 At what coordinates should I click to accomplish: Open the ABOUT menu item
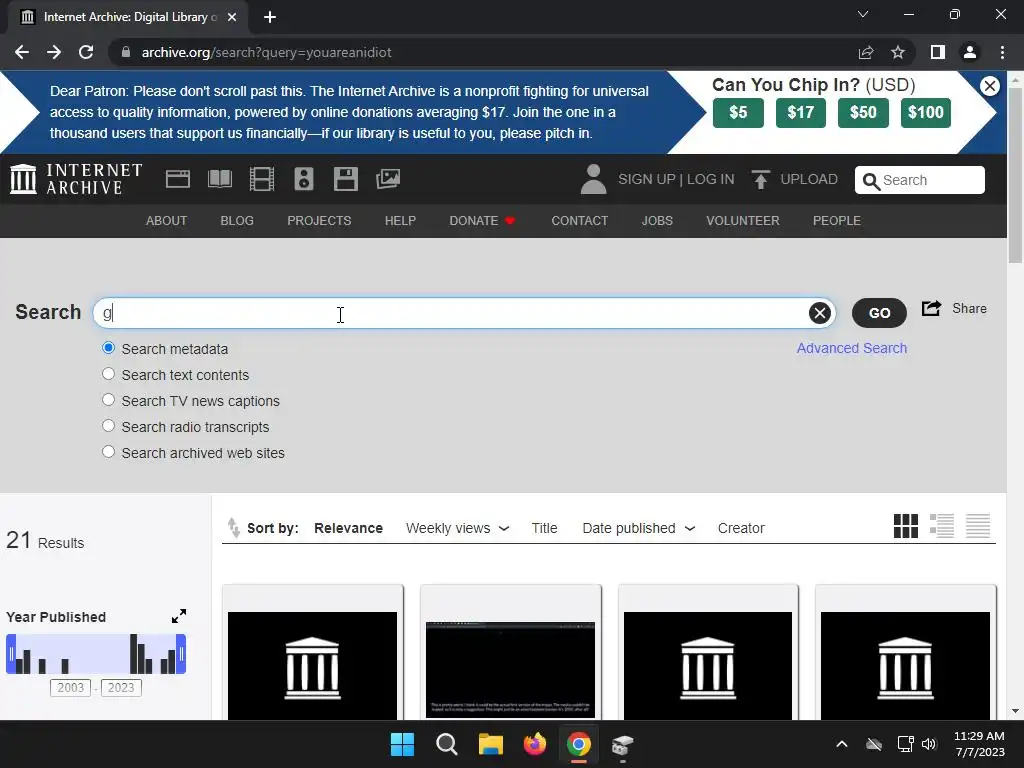point(167,221)
